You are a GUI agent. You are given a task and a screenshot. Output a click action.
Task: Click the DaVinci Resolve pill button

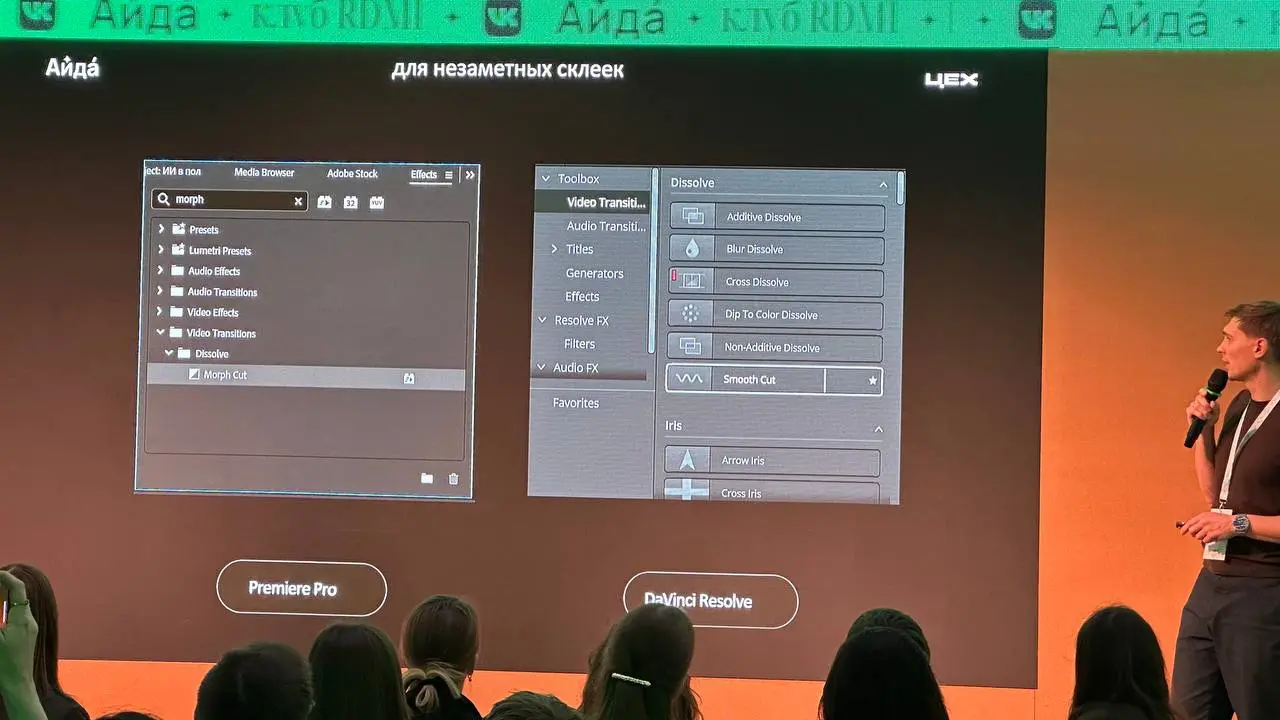710,600
